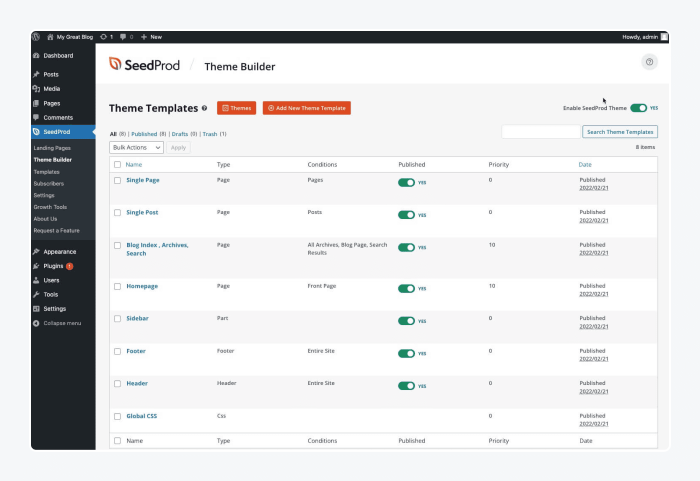Open Growth Tools submenu item
Viewport: 700px width, 481px height.
(50, 207)
